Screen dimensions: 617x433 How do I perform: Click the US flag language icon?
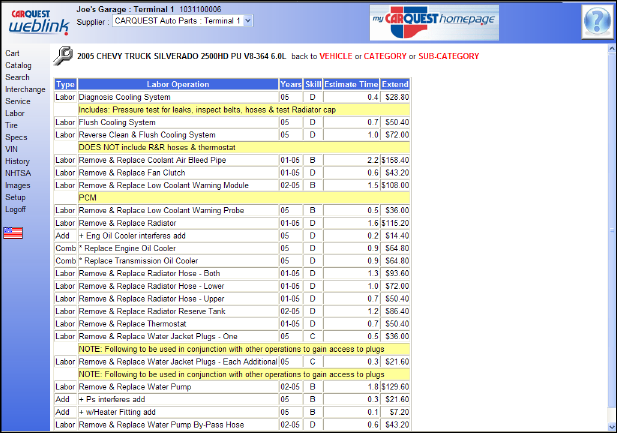tap(13, 233)
